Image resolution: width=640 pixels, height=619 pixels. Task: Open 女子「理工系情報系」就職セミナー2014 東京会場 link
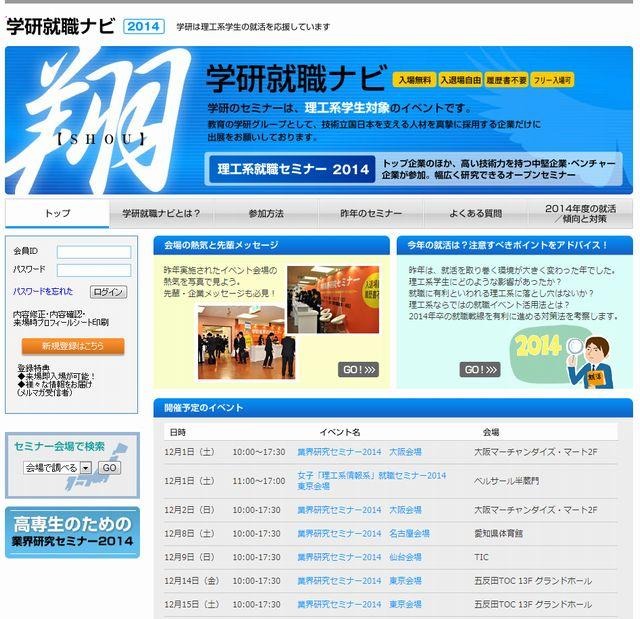coord(371,481)
